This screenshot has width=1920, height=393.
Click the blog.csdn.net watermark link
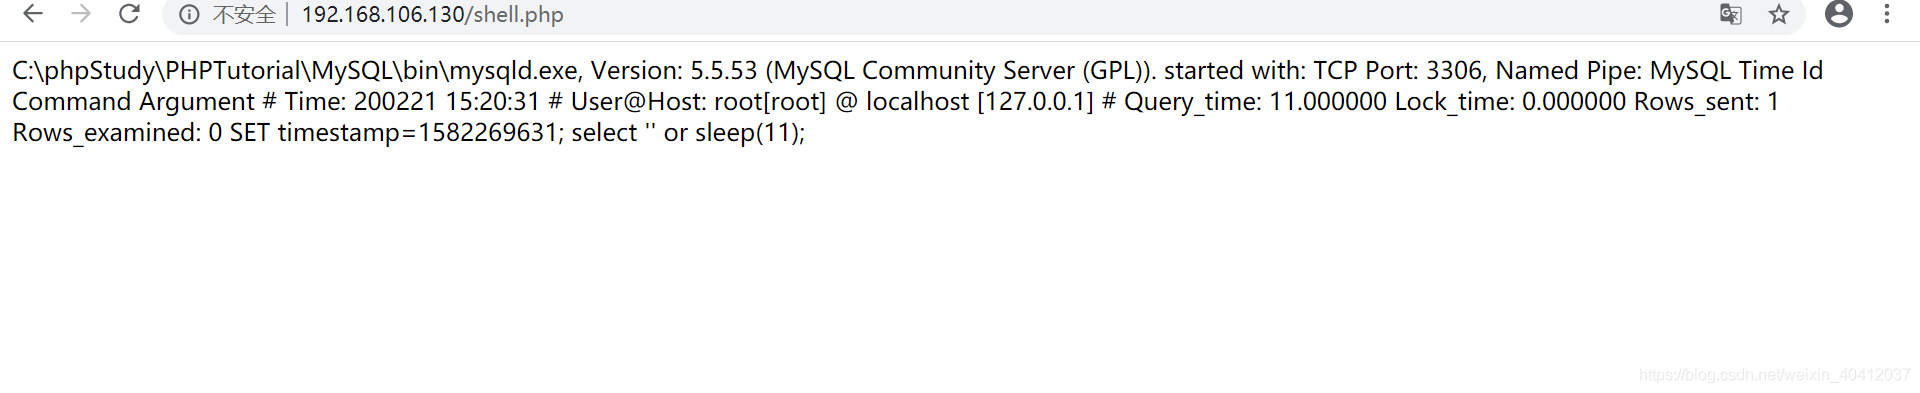pos(1775,375)
